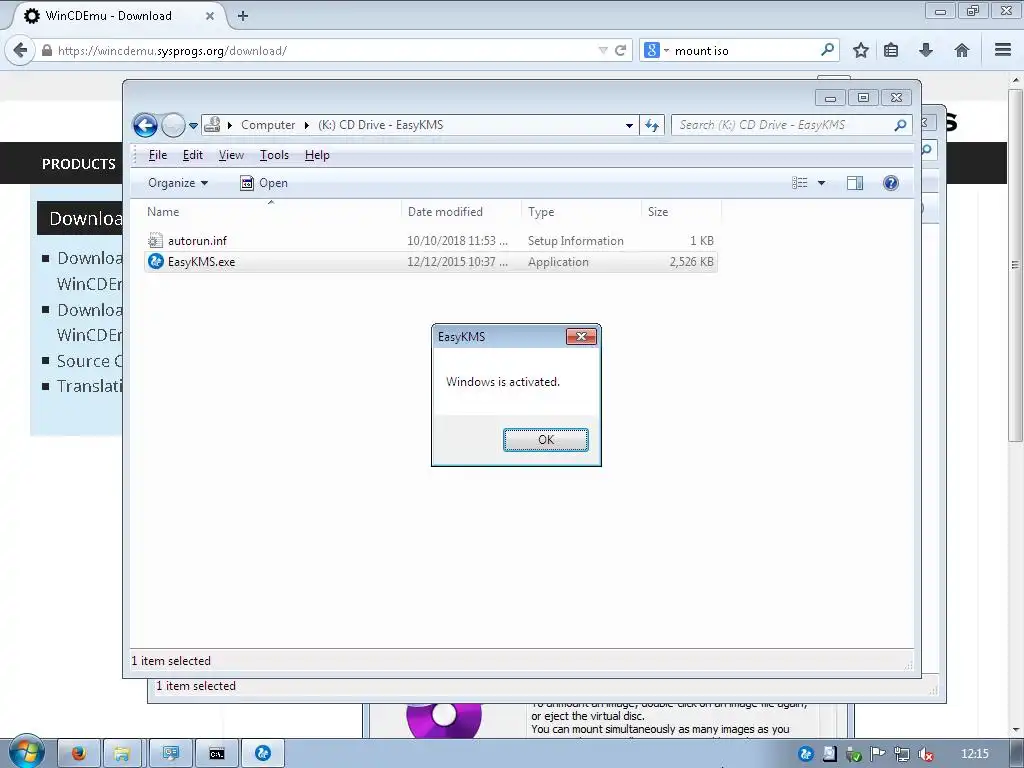Click OK in the EasyKMS dialog
Viewport: 1024px width, 768px height.
click(545, 440)
